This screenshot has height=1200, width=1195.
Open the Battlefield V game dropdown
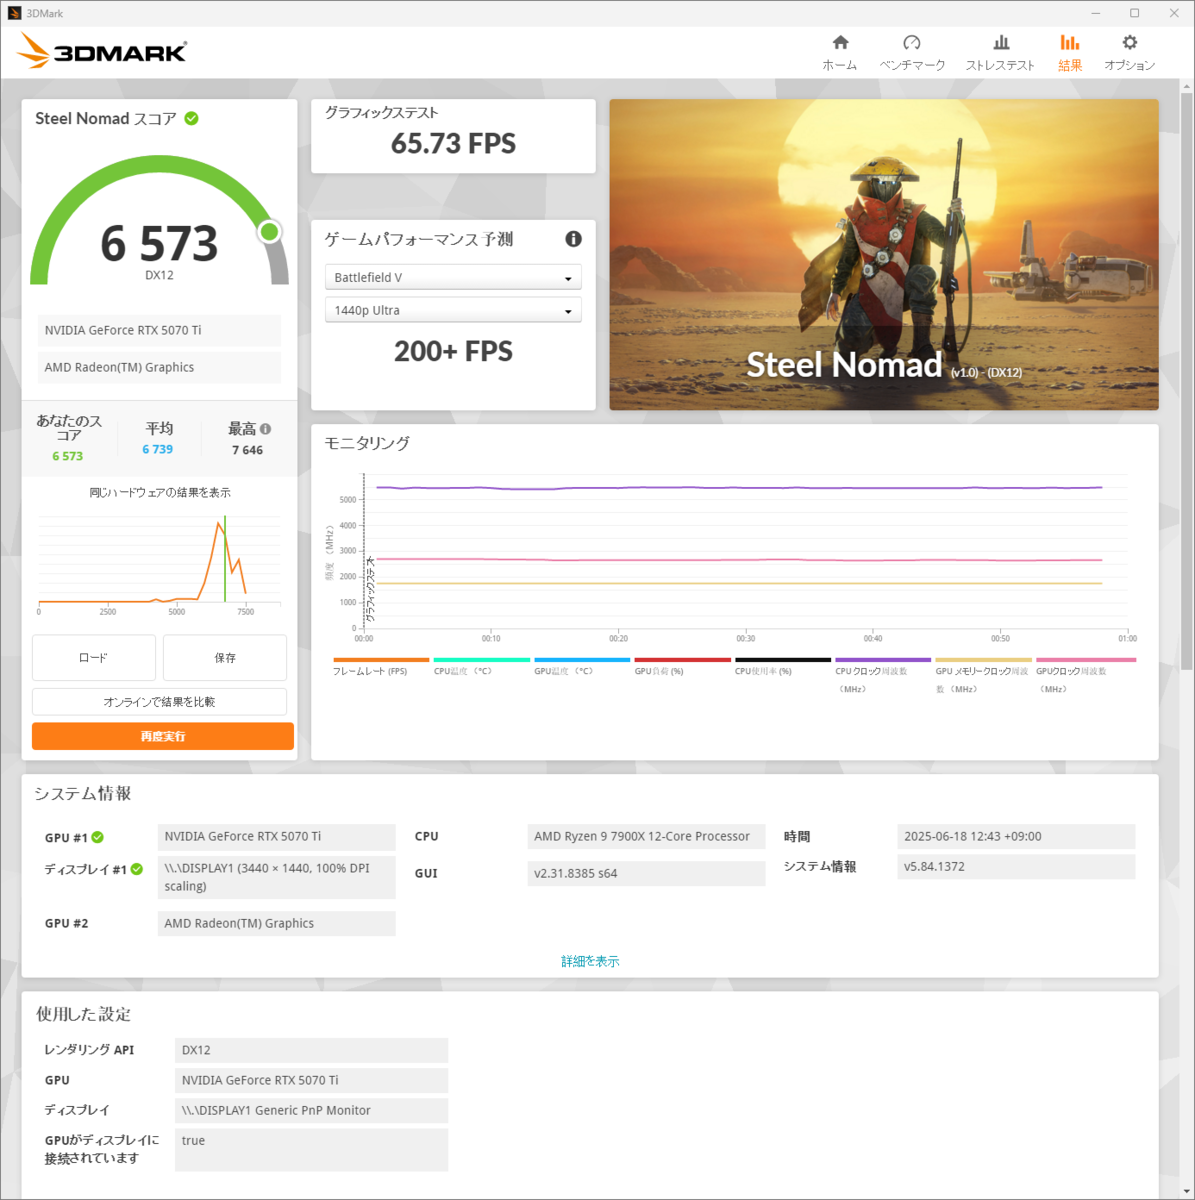(x=453, y=277)
